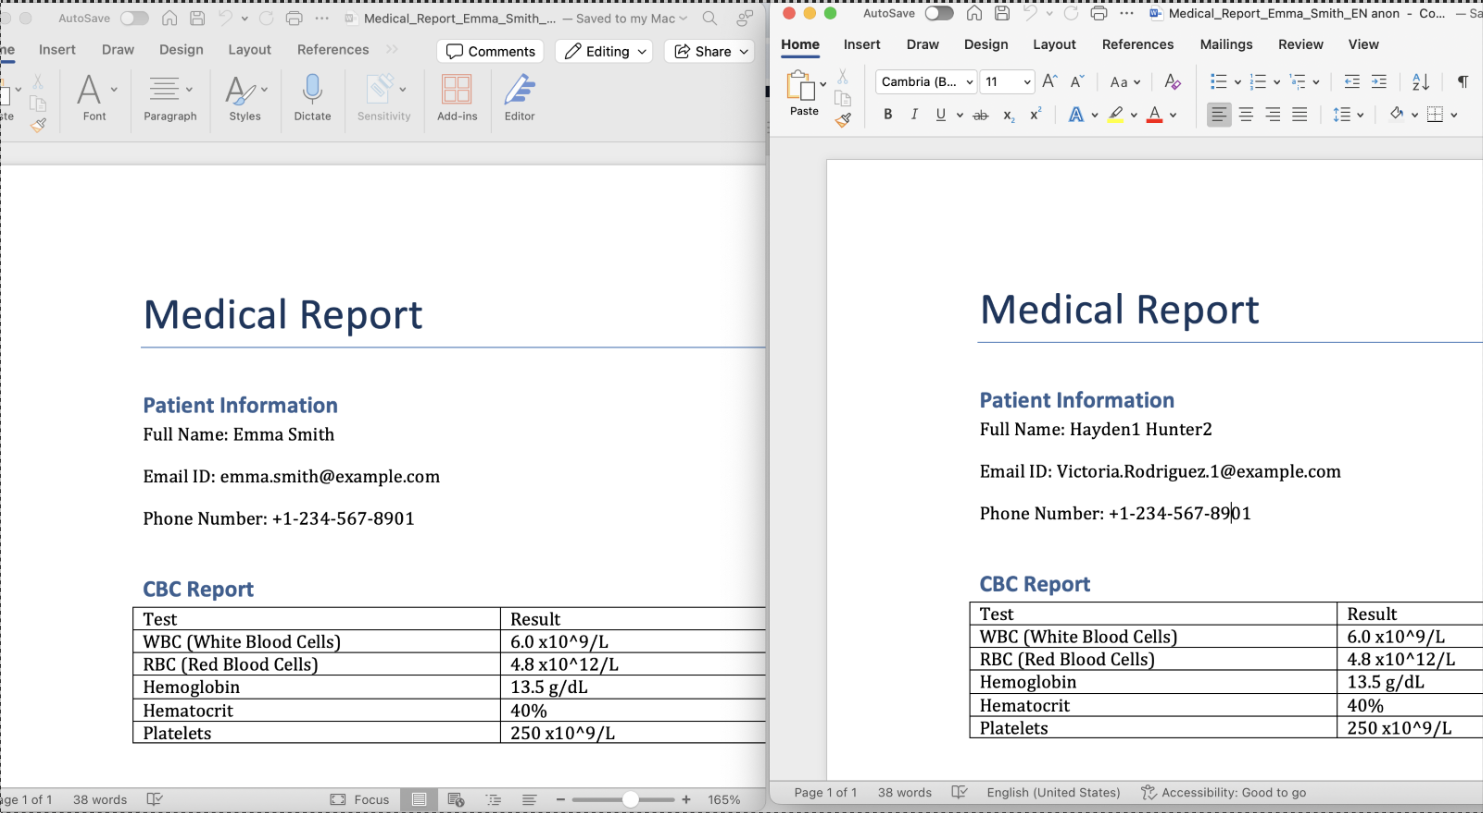Click the Clear Formatting eraser icon
Image resolution: width=1483 pixels, height=813 pixels.
click(x=1173, y=82)
